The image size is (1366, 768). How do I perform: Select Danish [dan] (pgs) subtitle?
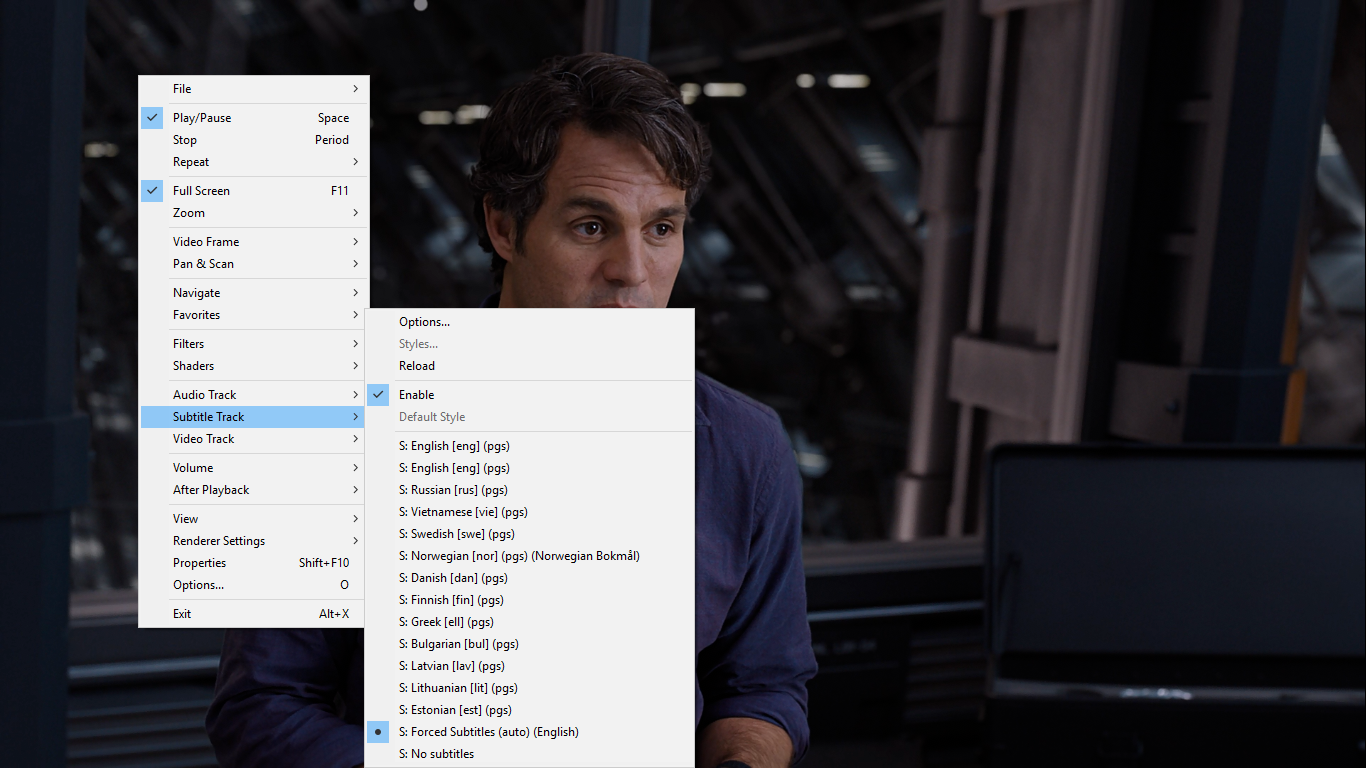tap(529, 578)
